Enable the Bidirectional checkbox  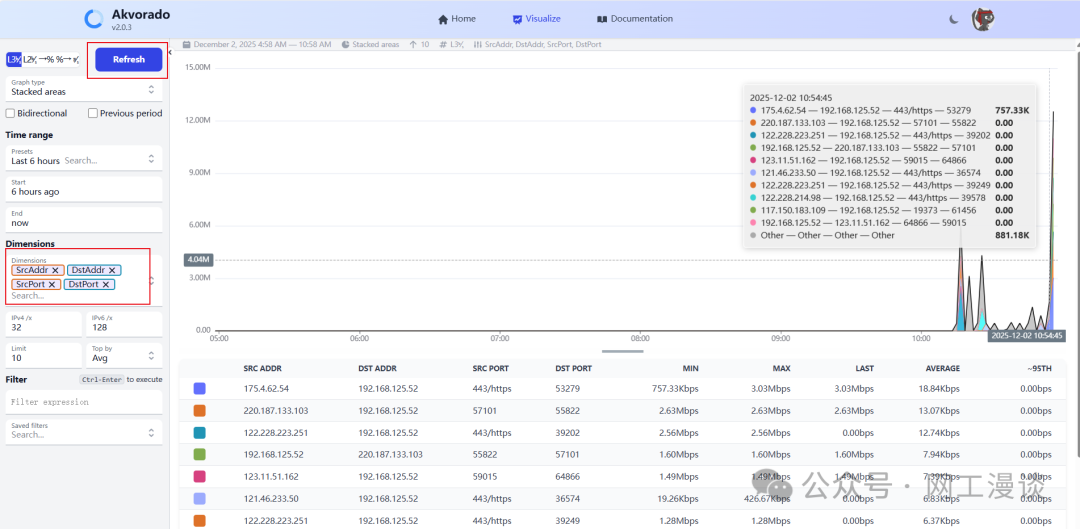[x=10, y=114]
